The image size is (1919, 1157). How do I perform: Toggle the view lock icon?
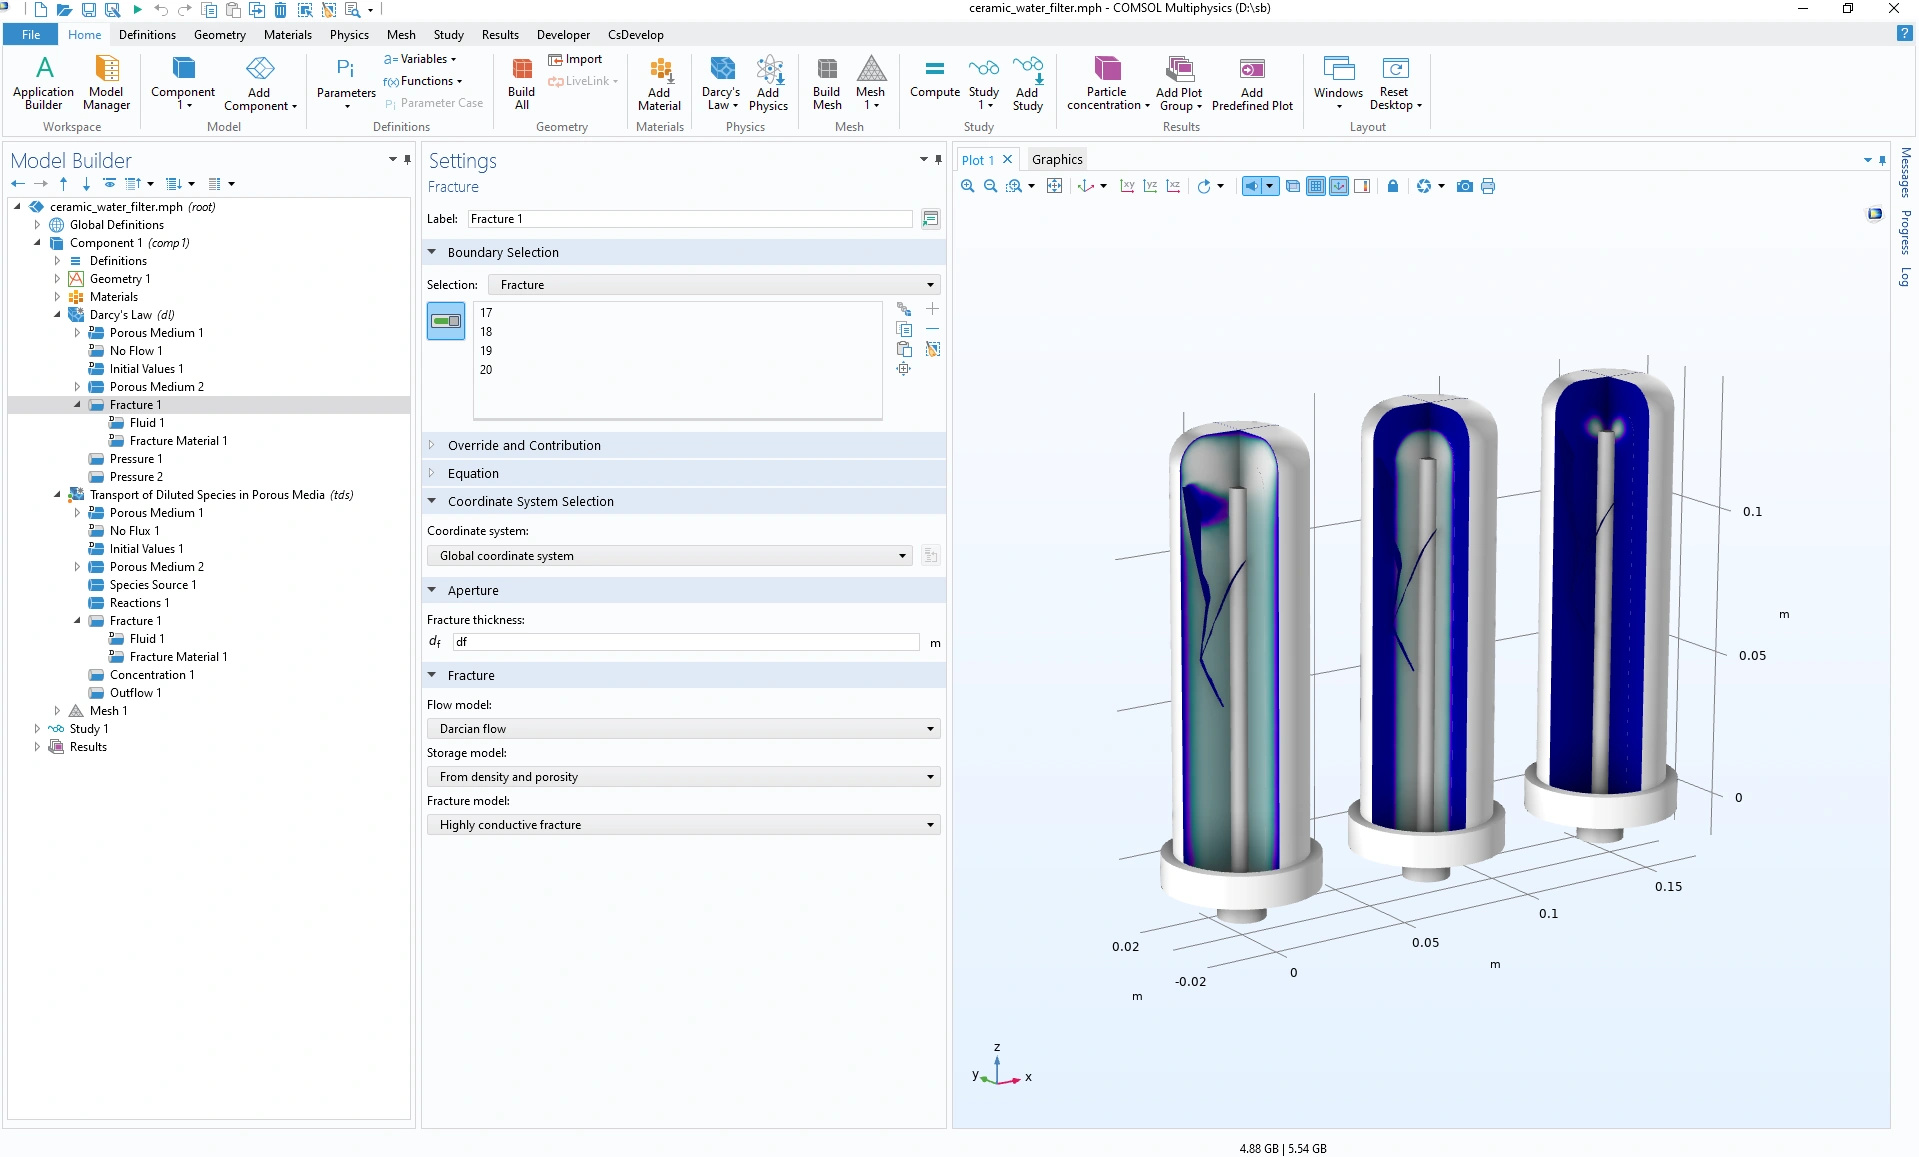(1393, 186)
